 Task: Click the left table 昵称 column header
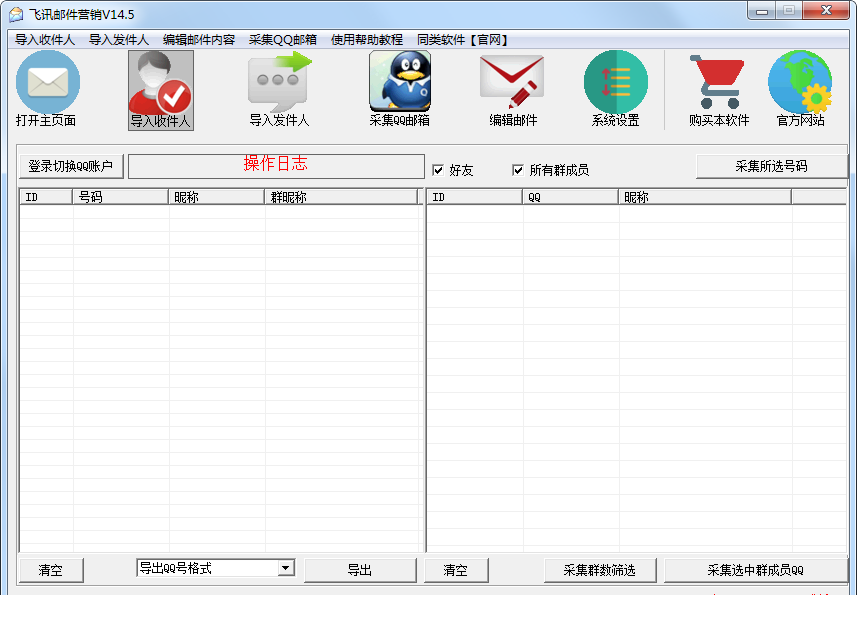216,197
